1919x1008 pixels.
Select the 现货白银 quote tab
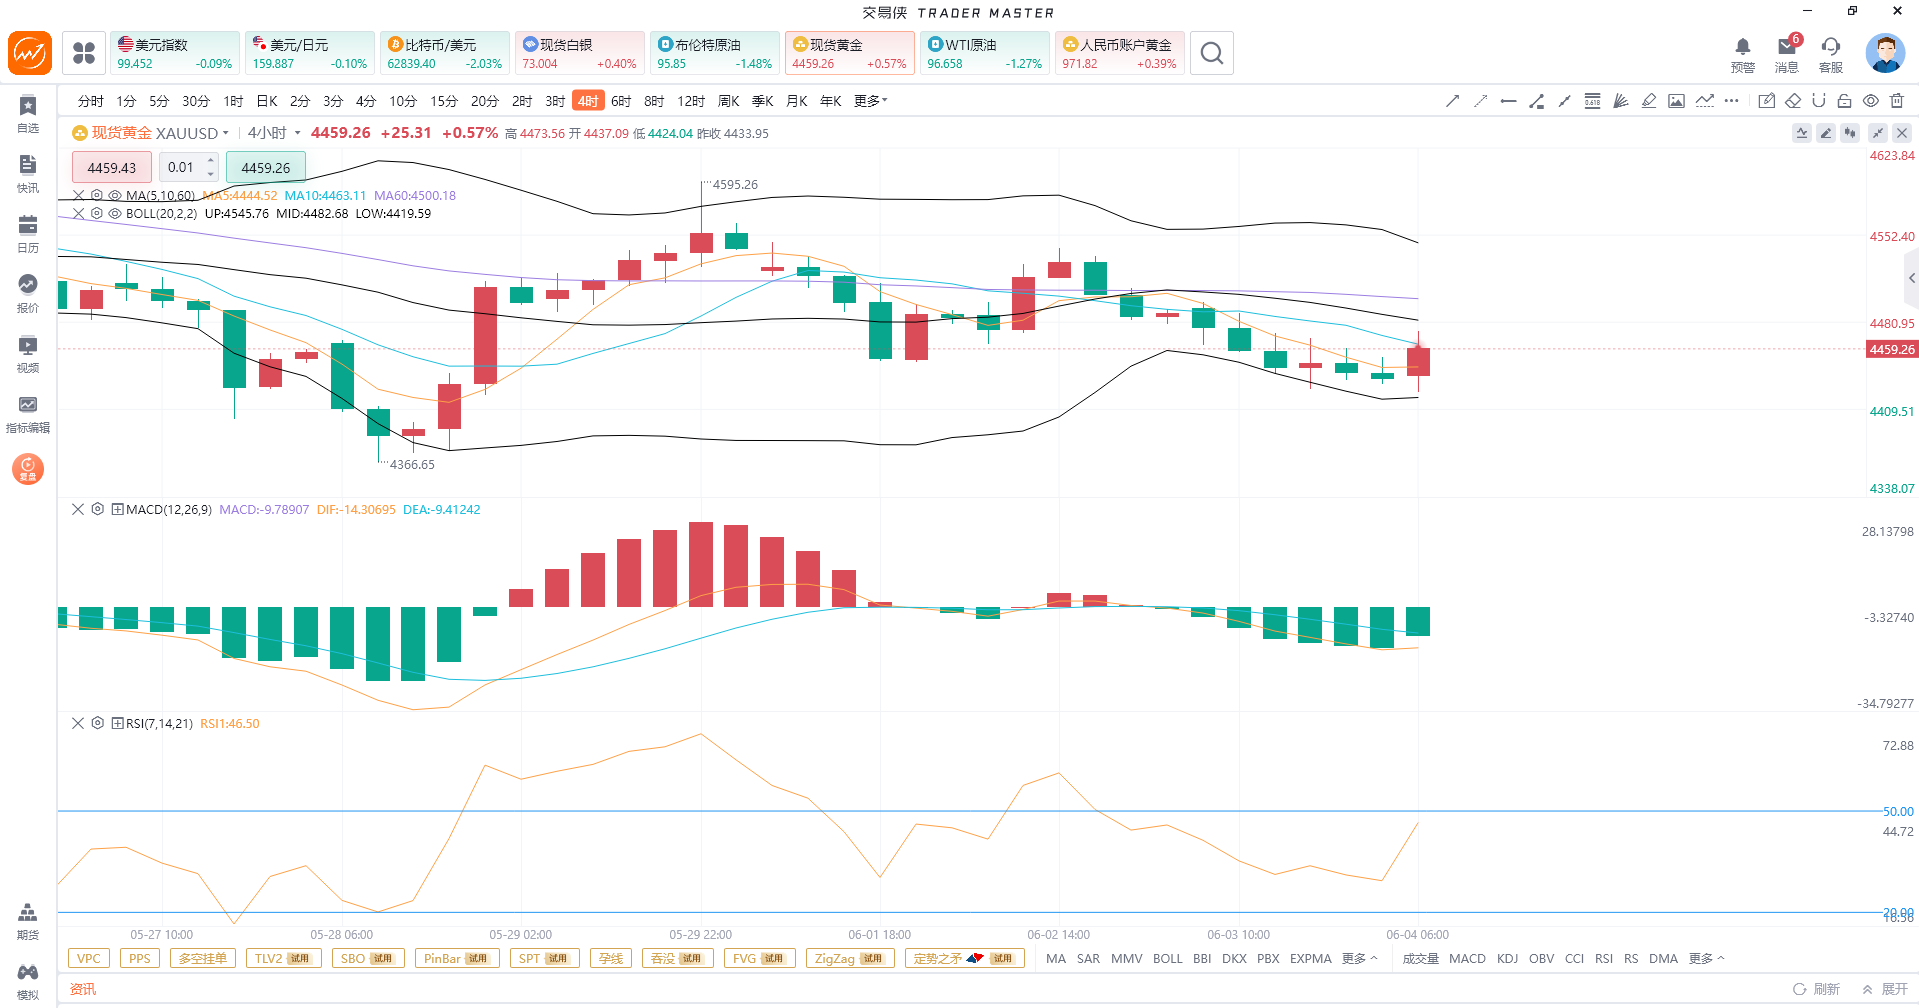tap(579, 53)
